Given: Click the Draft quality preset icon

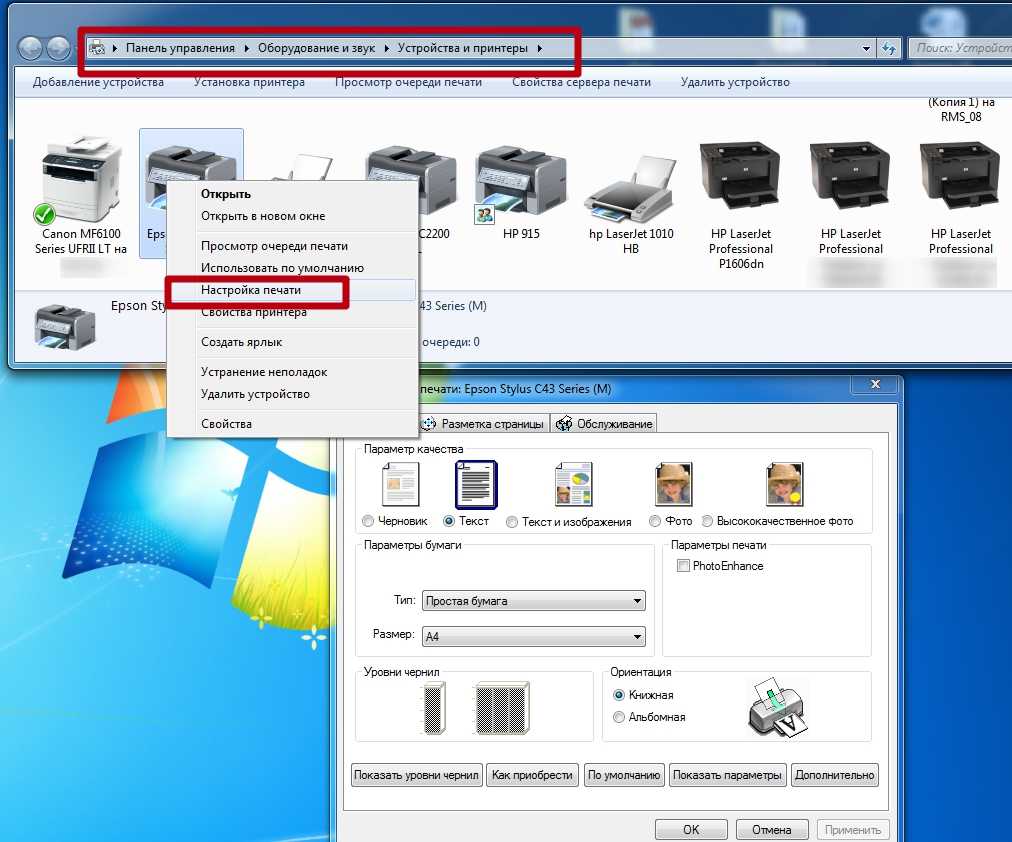Looking at the screenshot, I should pyautogui.click(x=400, y=485).
